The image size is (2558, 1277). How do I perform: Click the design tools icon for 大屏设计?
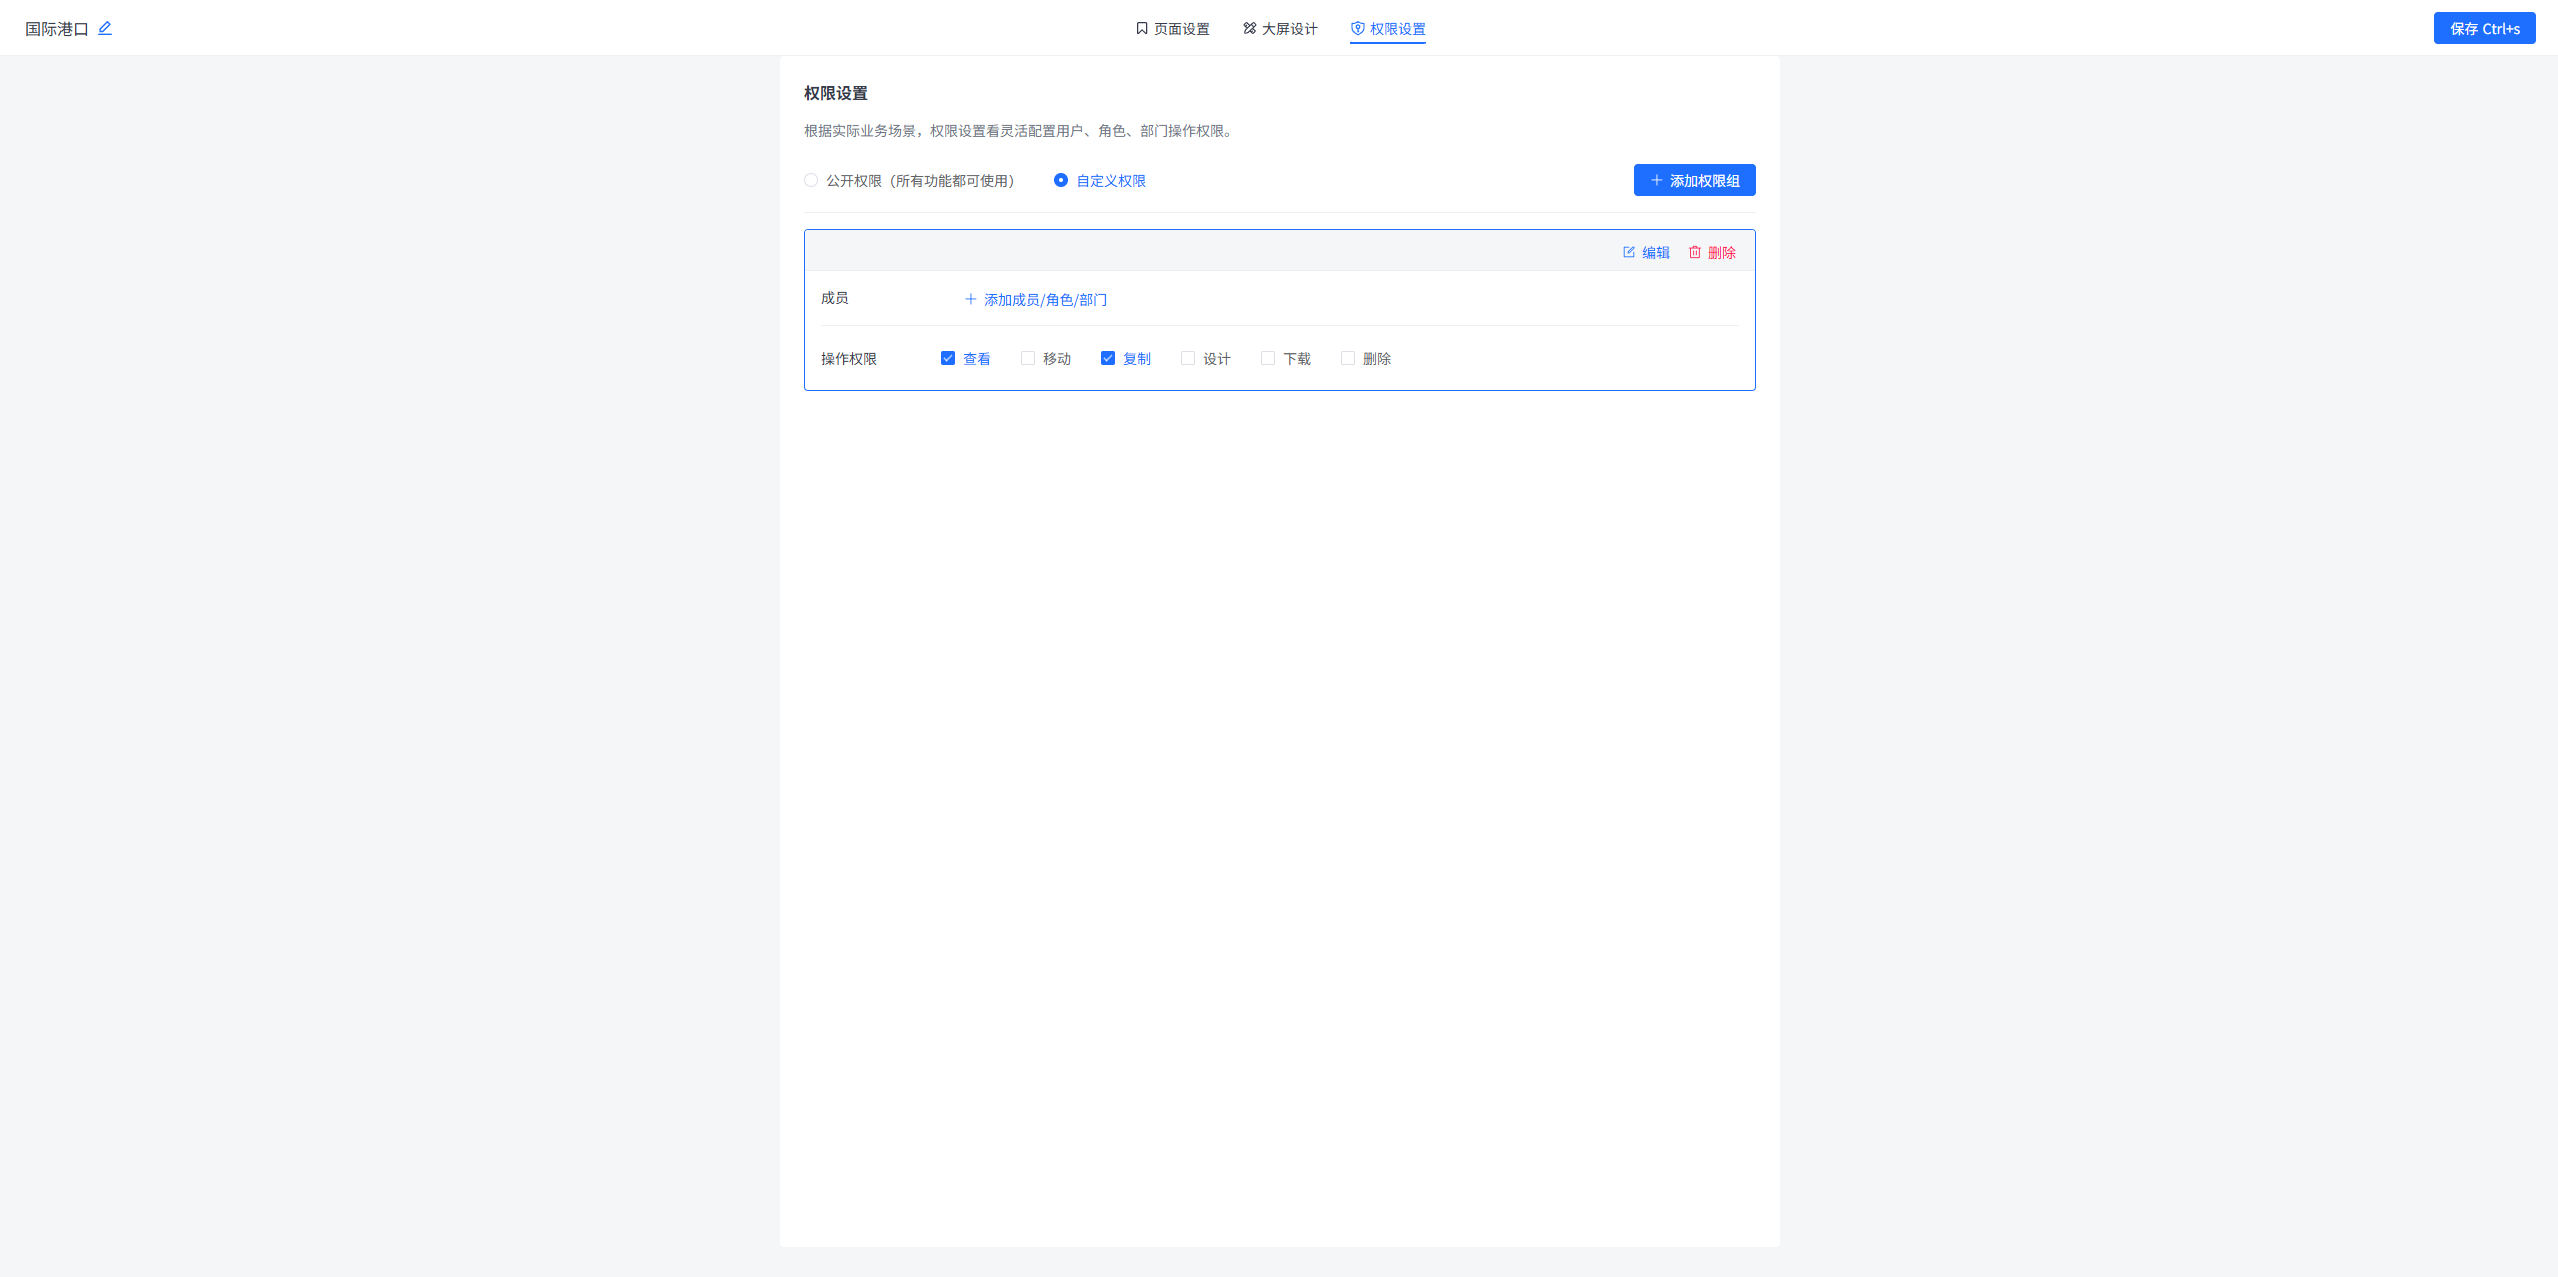pos(1249,28)
